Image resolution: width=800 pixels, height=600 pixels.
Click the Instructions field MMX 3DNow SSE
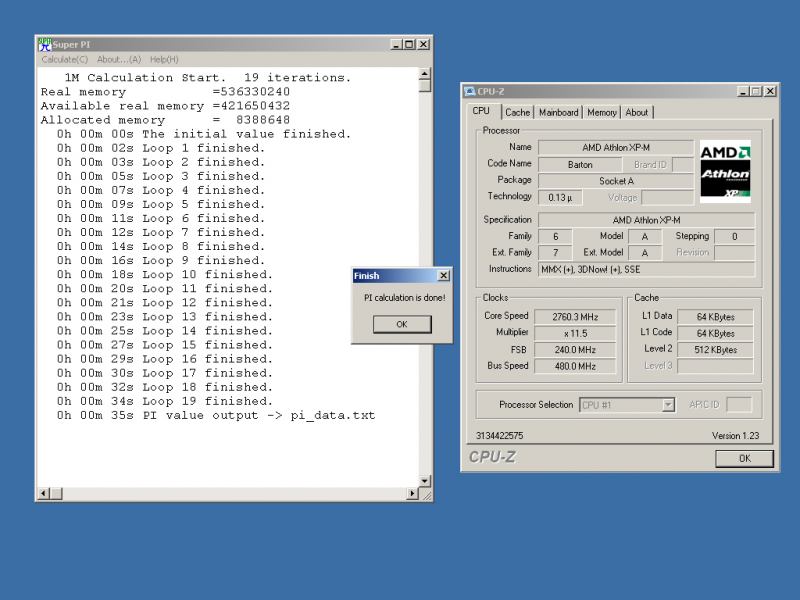point(646,269)
